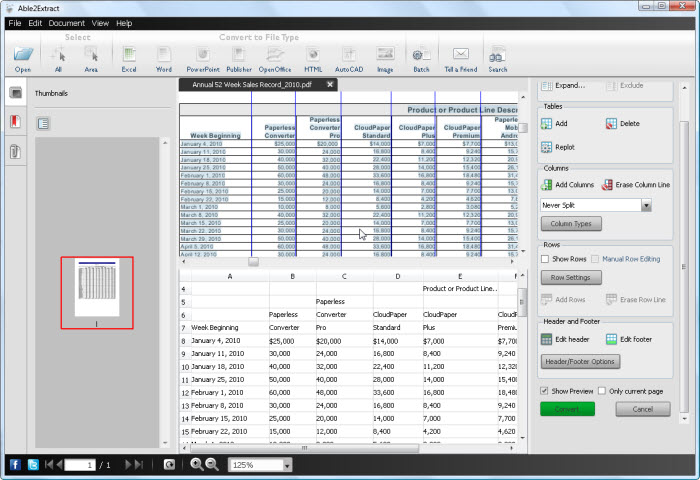Select All content tool

click(58, 55)
